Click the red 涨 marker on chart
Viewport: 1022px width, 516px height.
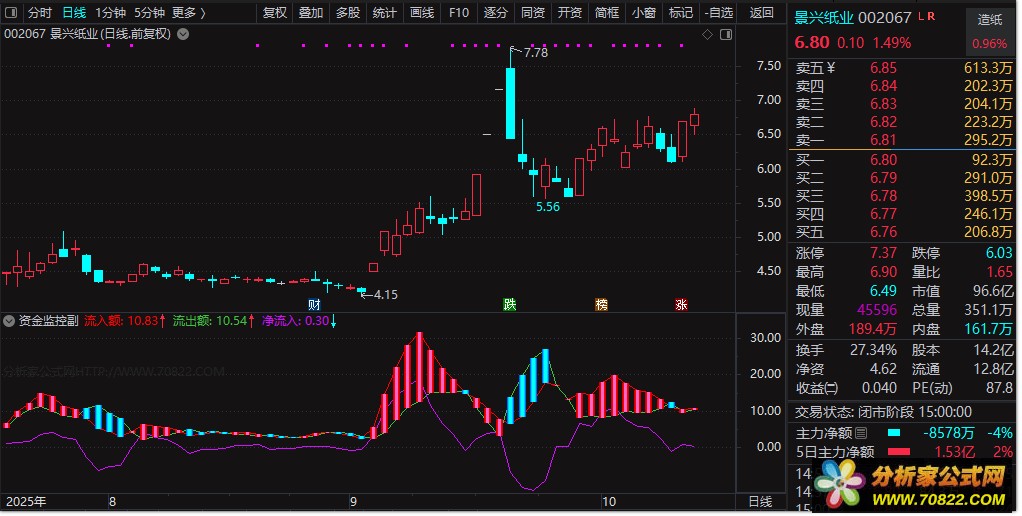pyautogui.click(x=681, y=304)
